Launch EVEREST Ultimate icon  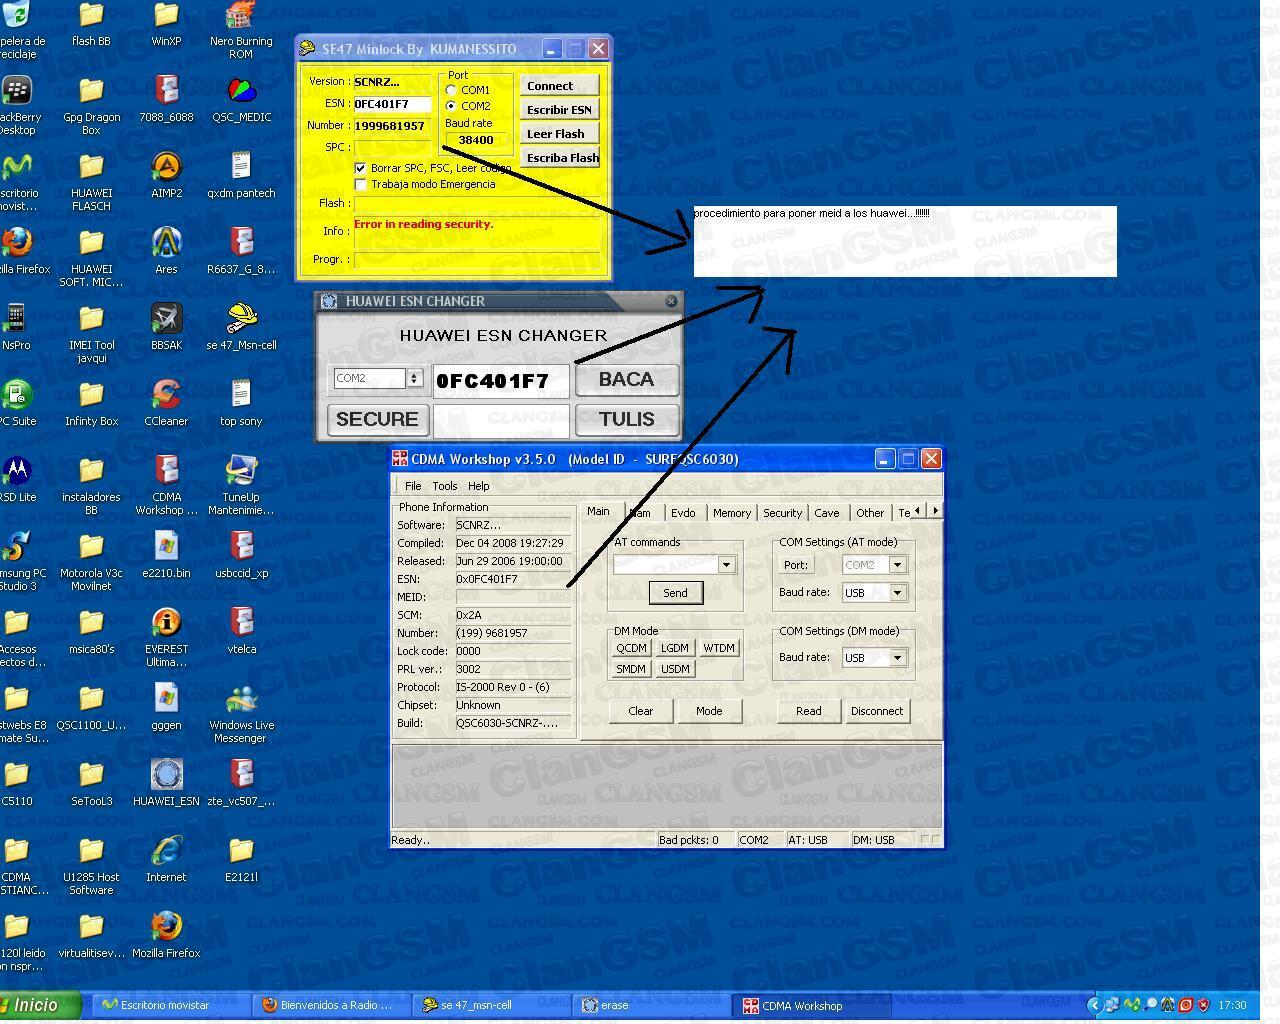pos(166,623)
